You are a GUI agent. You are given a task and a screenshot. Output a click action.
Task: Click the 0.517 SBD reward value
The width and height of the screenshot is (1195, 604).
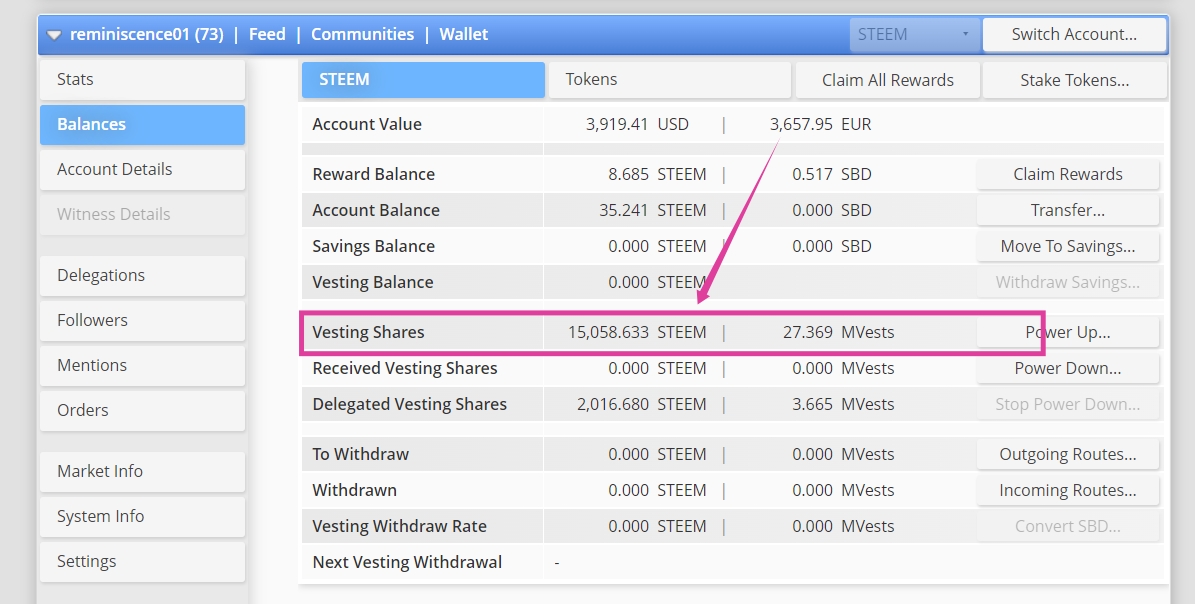(x=831, y=174)
